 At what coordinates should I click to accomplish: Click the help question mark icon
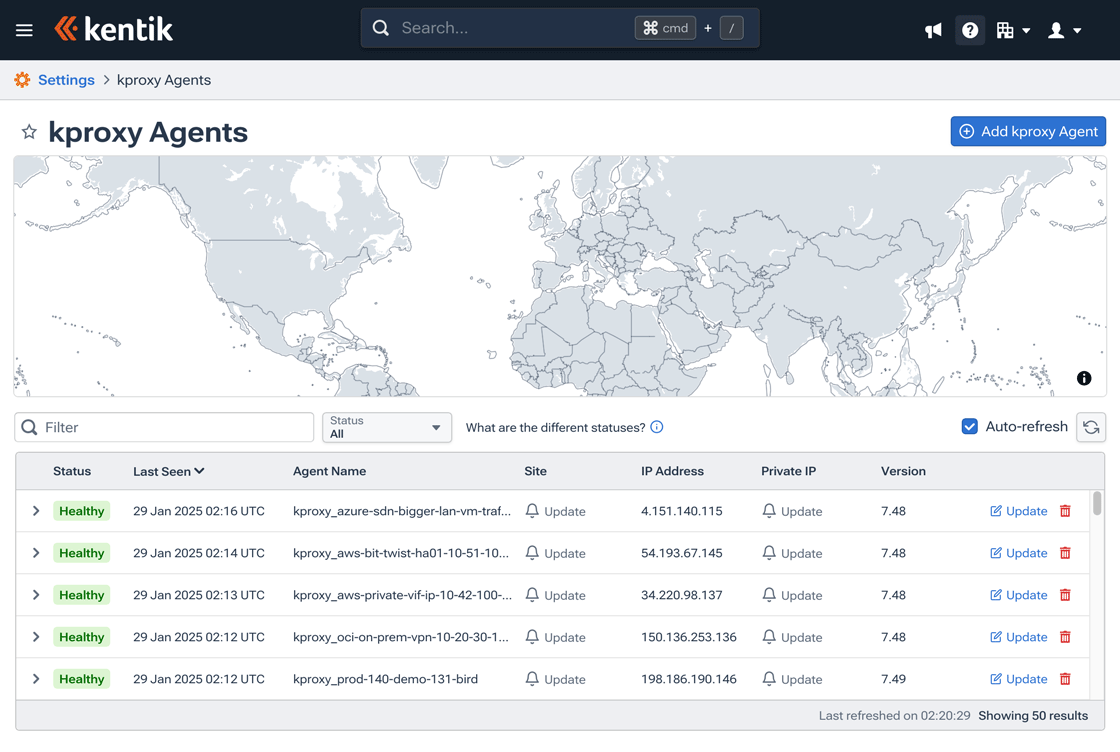970,30
